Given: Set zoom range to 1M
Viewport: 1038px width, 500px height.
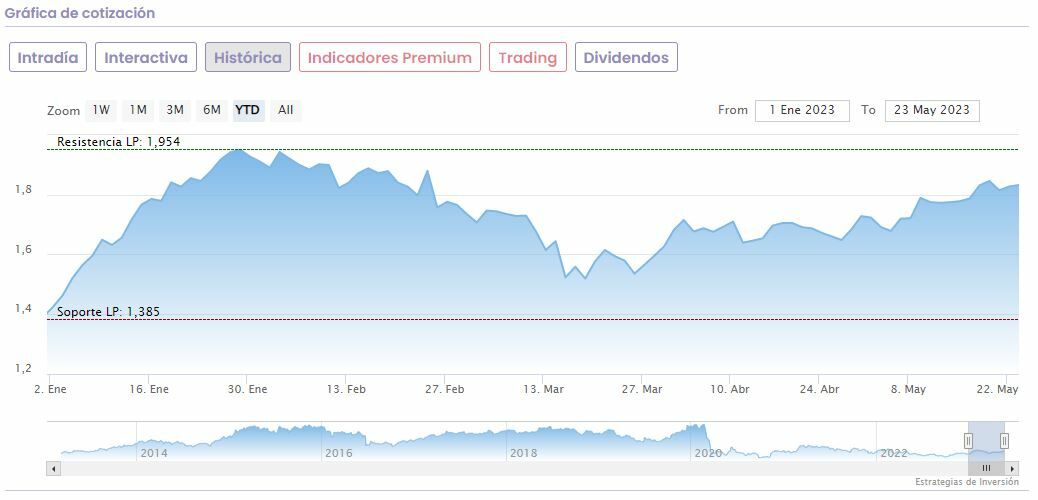Looking at the screenshot, I should click(x=138, y=110).
